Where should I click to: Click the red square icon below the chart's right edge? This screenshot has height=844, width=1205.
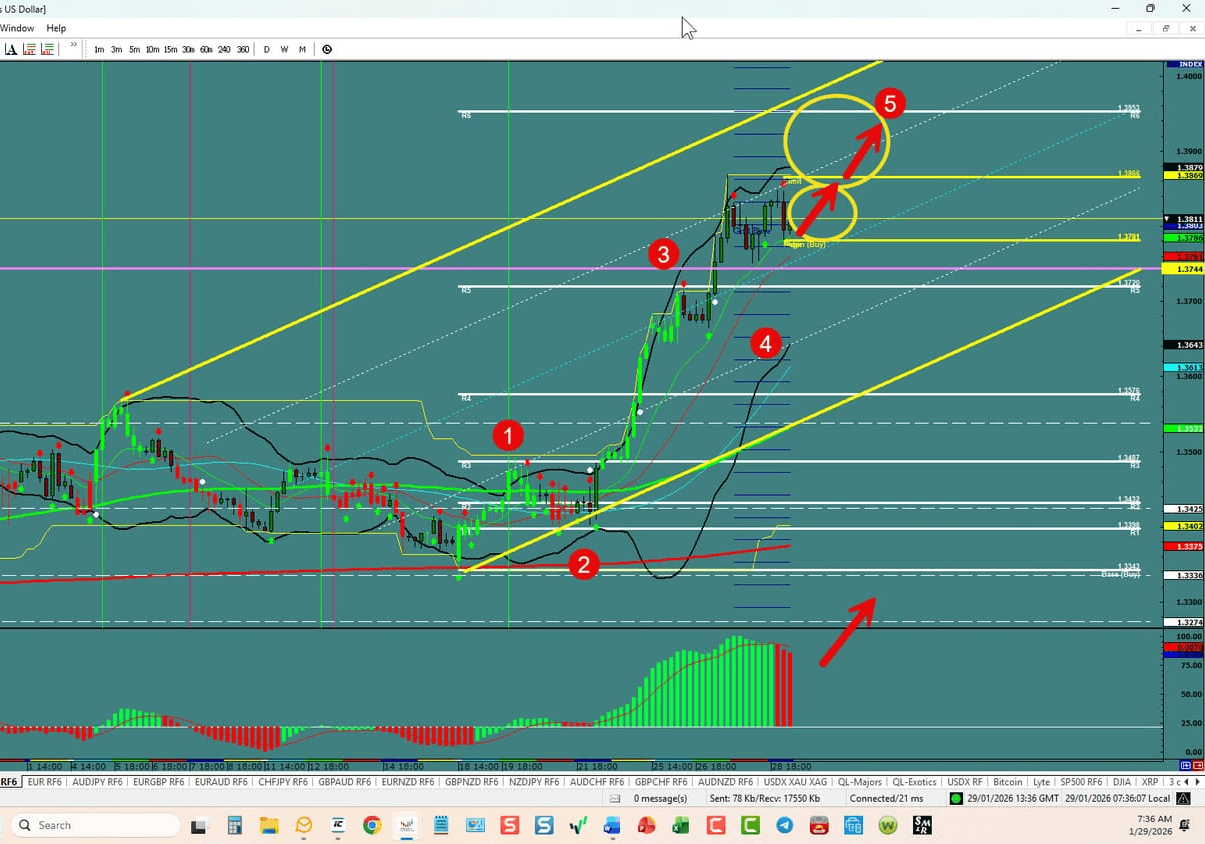(x=1196, y=765)
